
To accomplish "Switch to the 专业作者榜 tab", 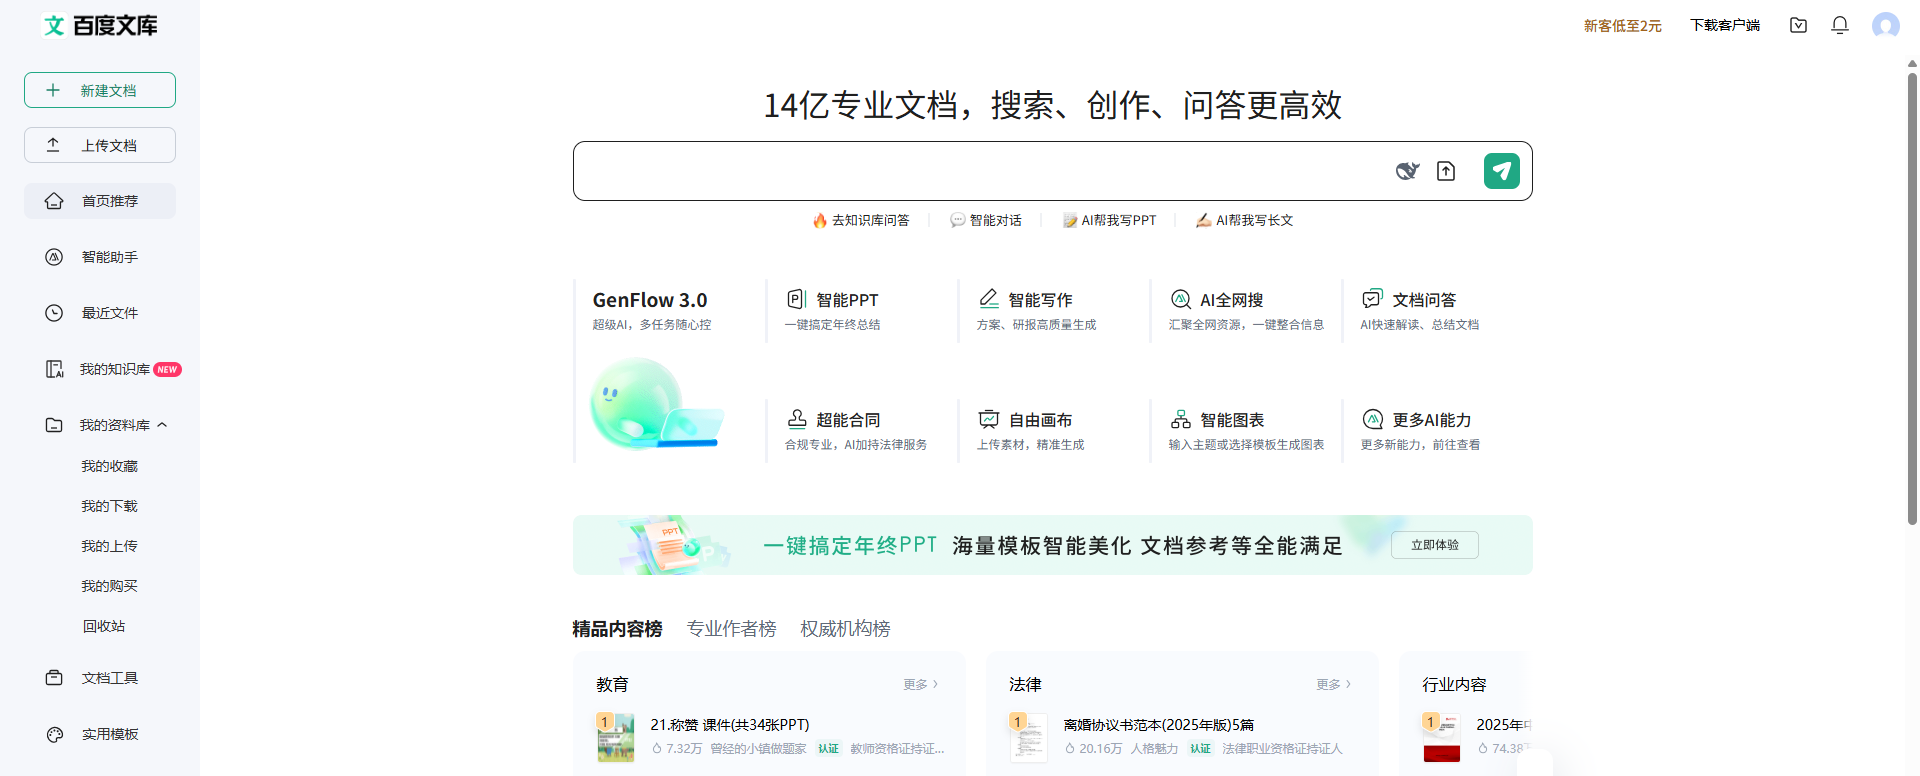I will pyautogui.click(x=731, y=628).
